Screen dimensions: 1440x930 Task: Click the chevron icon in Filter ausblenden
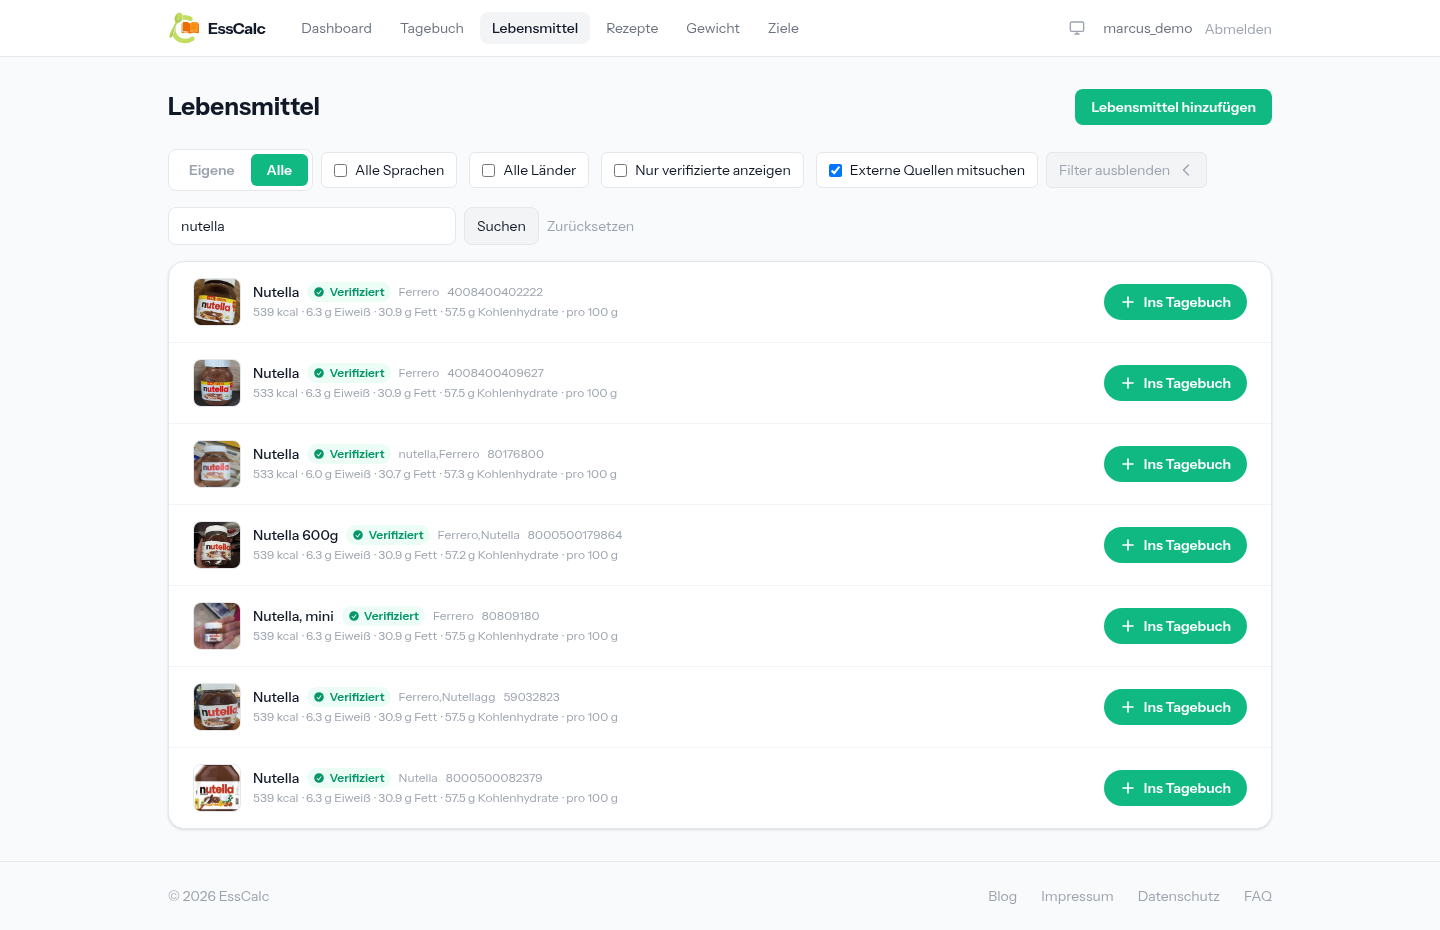coord(1186,170)
